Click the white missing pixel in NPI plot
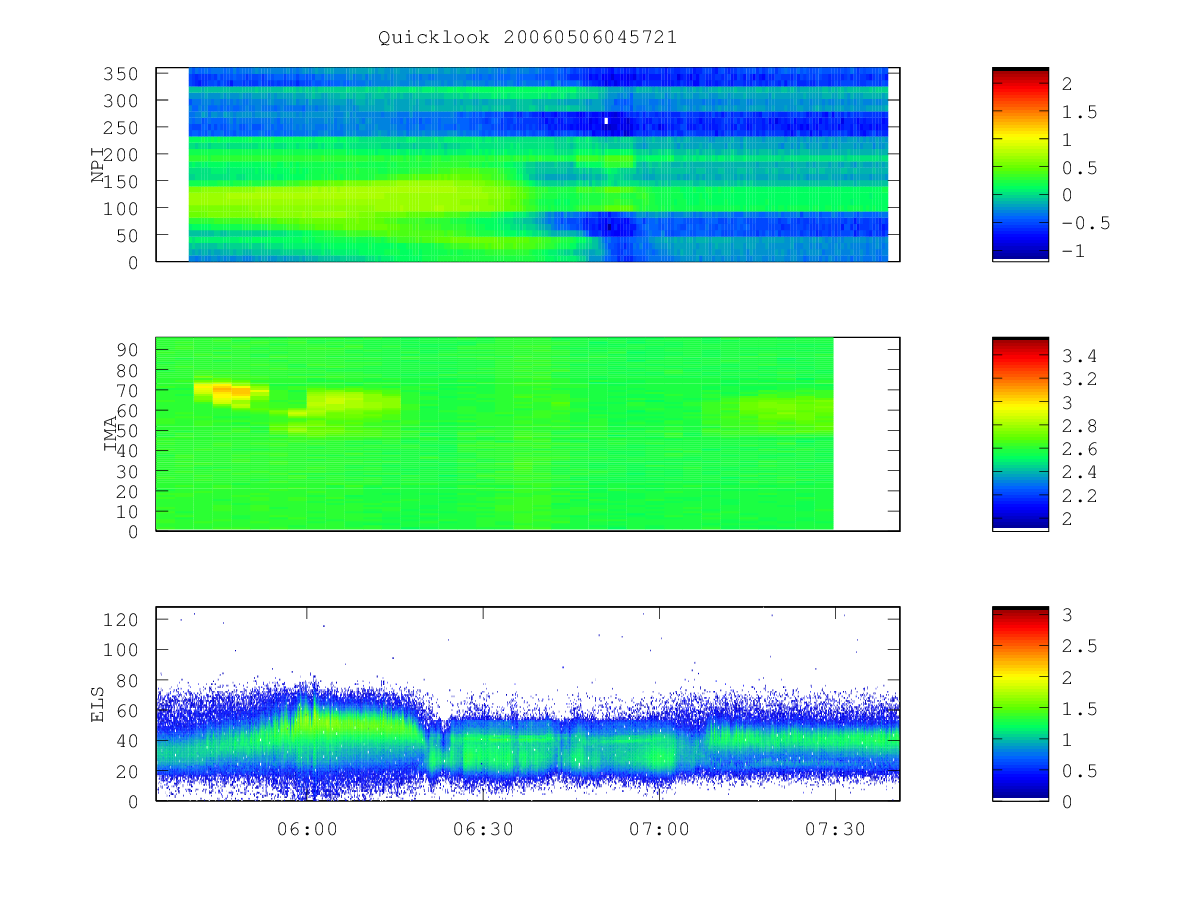The image size is (1200, 900). [x=606, y=121]
